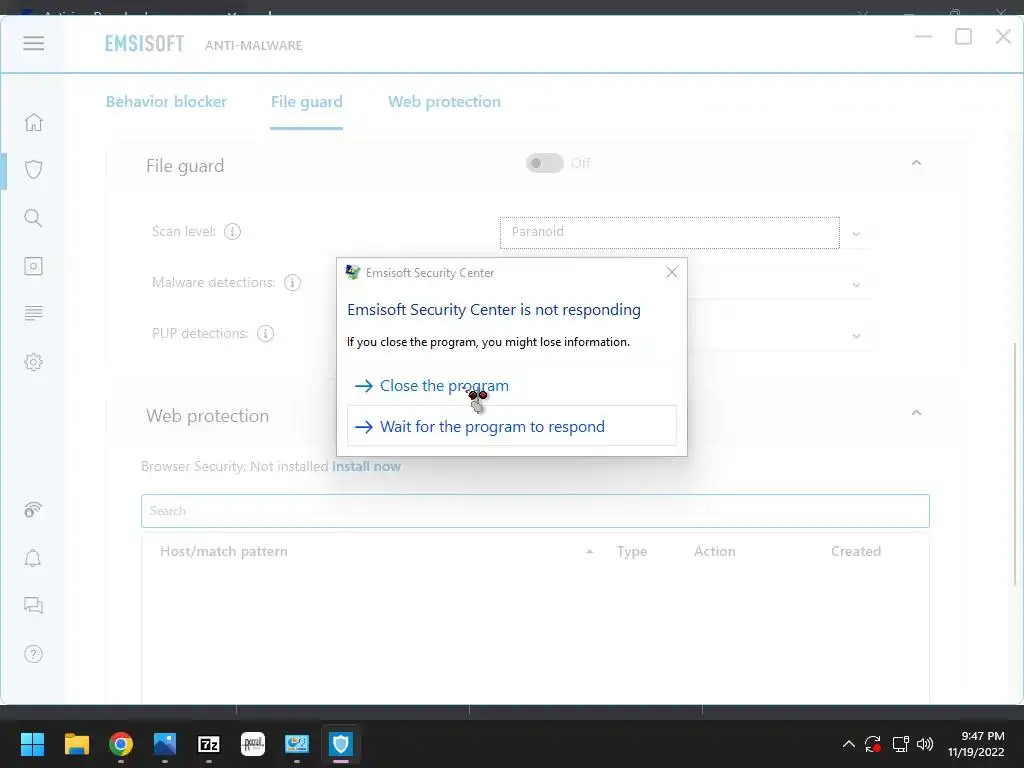Open the Quarantine sidebar icon
Viewport: 1024px width, 768px height.
pos(33,266)
